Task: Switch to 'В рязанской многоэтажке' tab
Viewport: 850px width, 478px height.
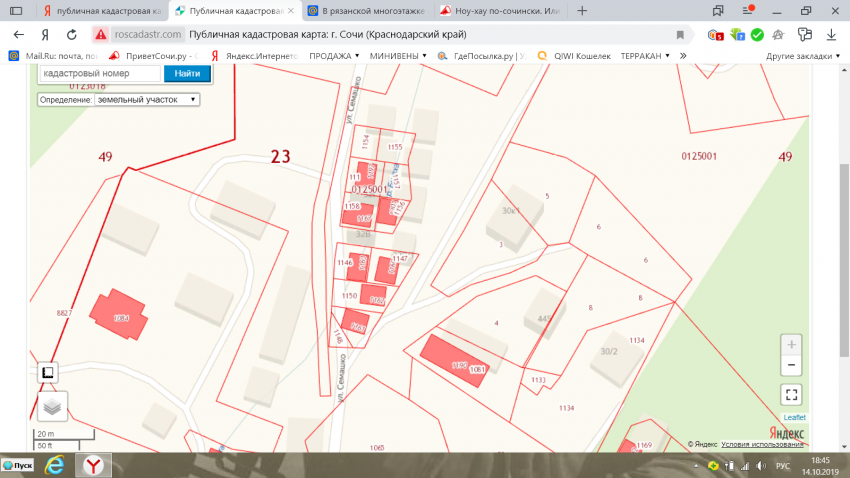Action: [365, 11]
